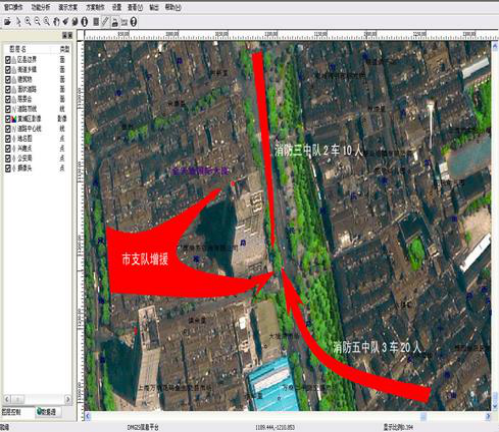This screenshot has width=499, height=432.
Task: Click the last info icon in toolbar
Action: pyautogui.click(x=133, y=22)
